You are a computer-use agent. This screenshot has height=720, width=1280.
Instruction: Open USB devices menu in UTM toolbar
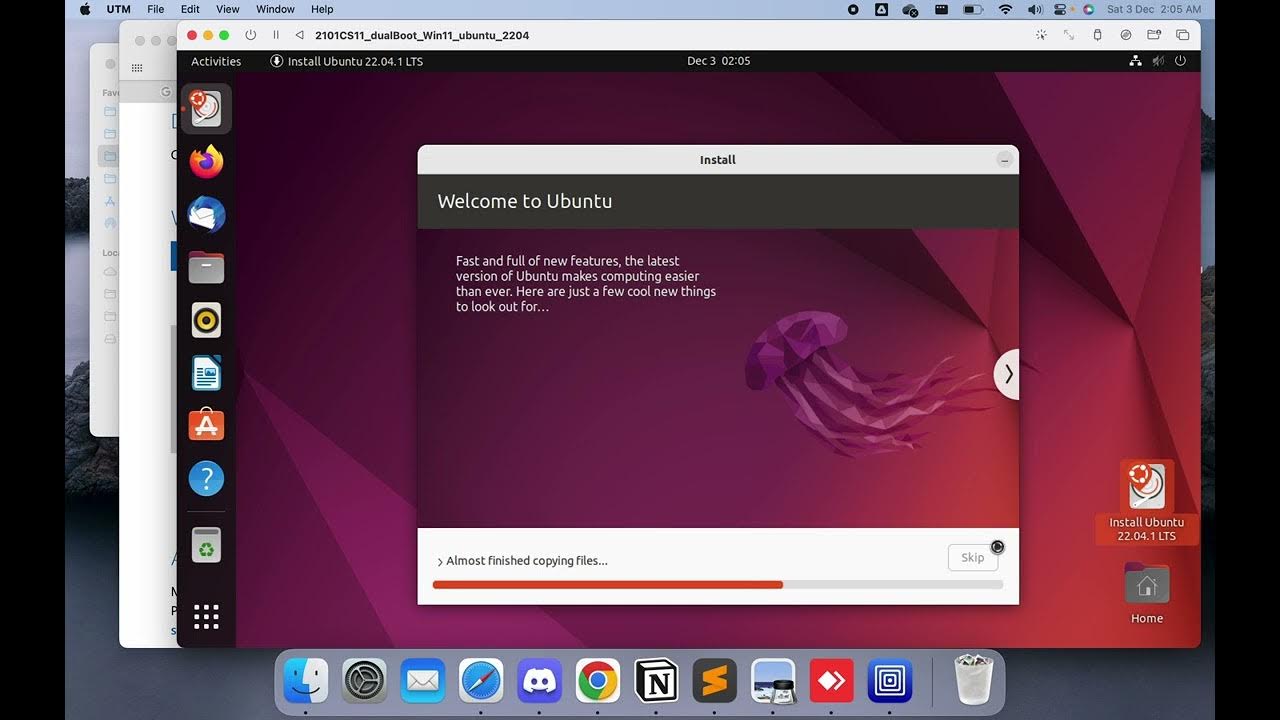coord(1097,35)
